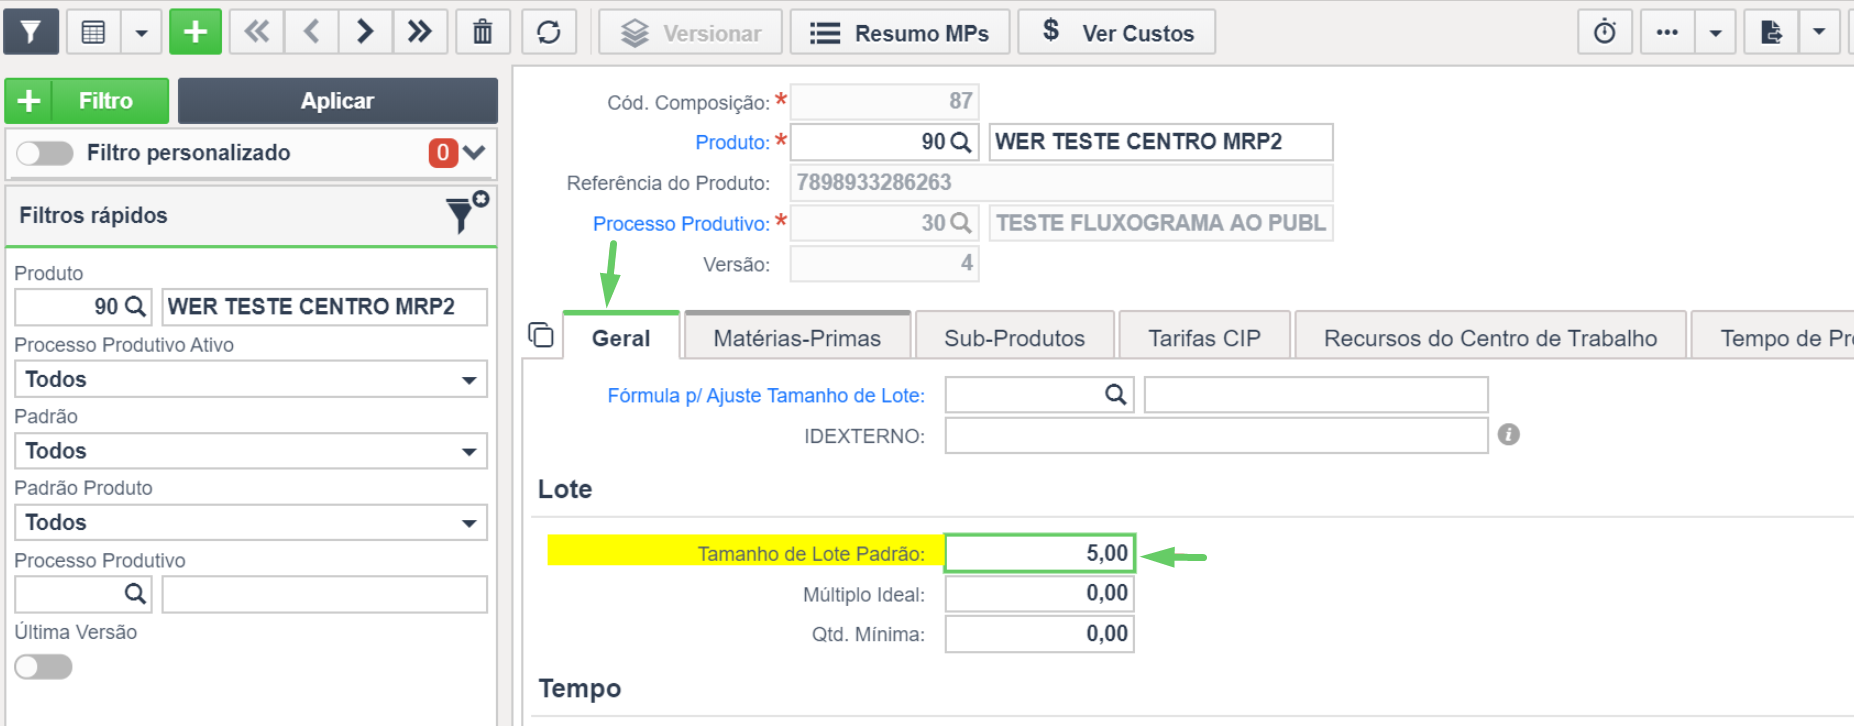The height and width of the screenshot is (726, 1854).
Task: Go to last record
Action: click(419, 32)
